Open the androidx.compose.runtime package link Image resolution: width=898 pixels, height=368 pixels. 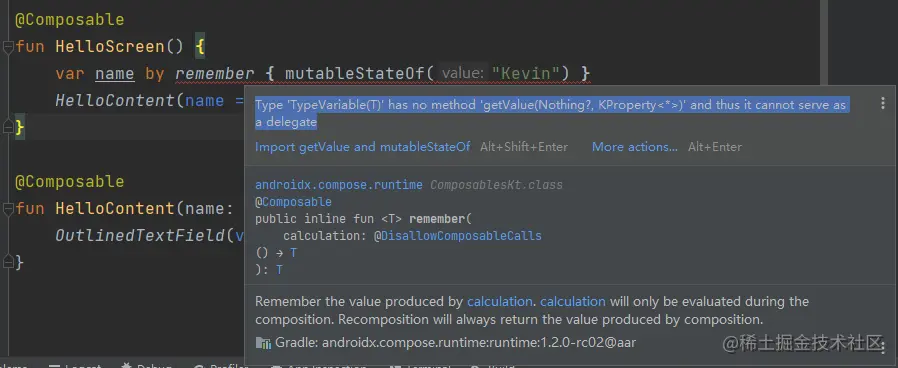[338, 185]
